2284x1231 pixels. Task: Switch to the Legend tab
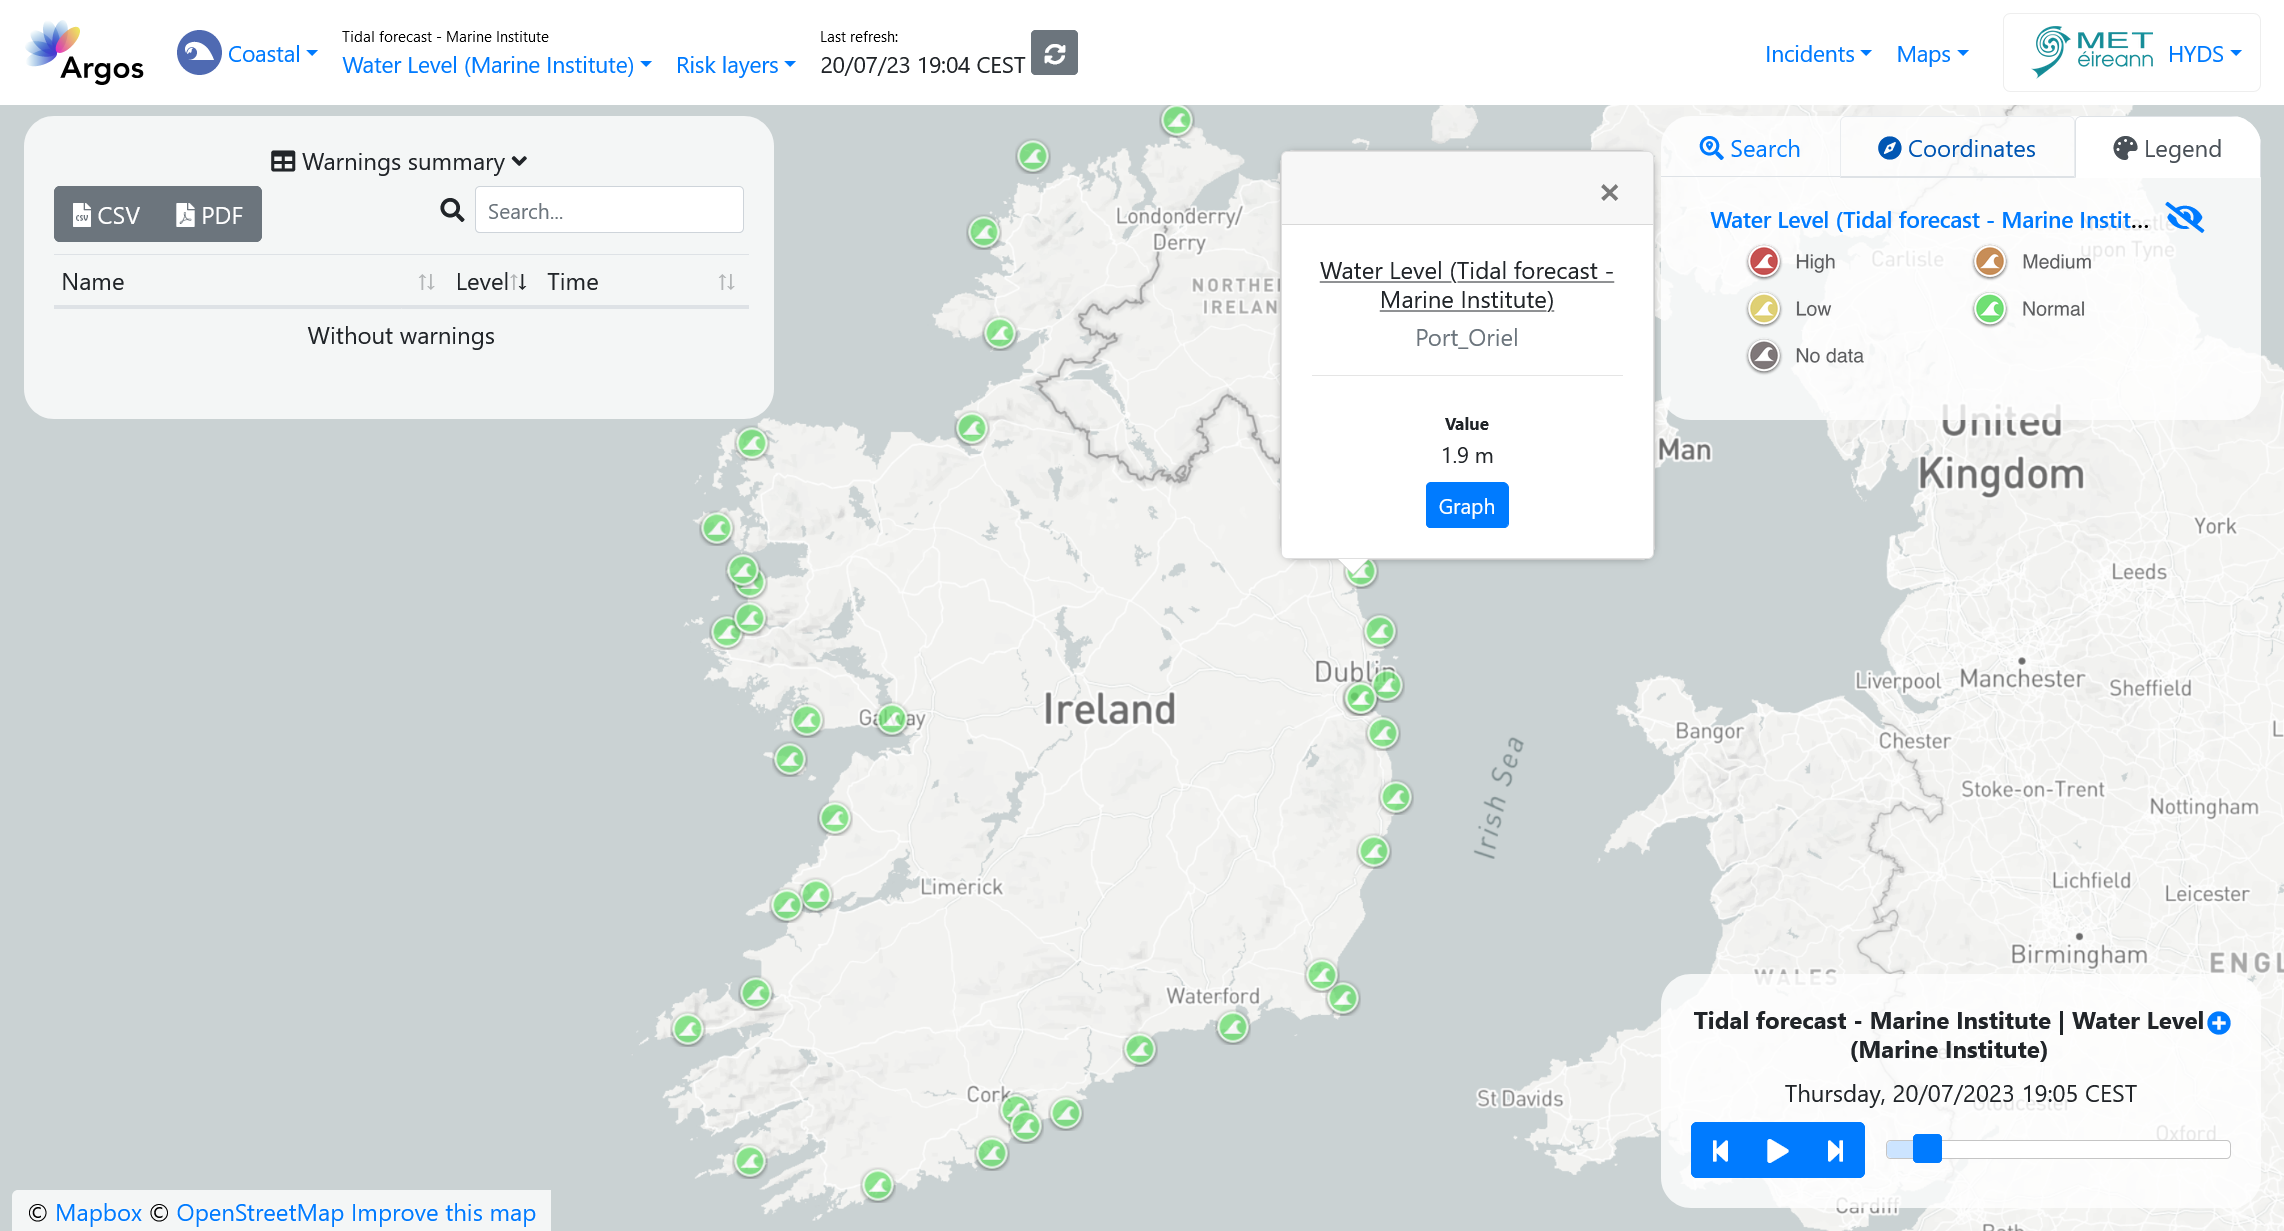pos(2167,149)
